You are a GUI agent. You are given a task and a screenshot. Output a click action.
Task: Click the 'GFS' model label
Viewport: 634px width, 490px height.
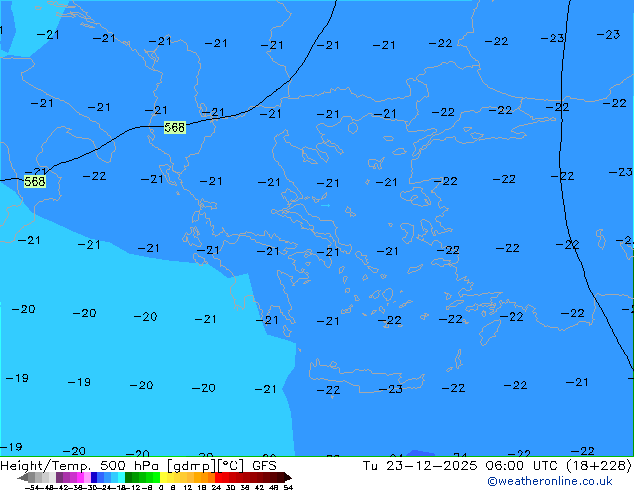tap(264, 466)
